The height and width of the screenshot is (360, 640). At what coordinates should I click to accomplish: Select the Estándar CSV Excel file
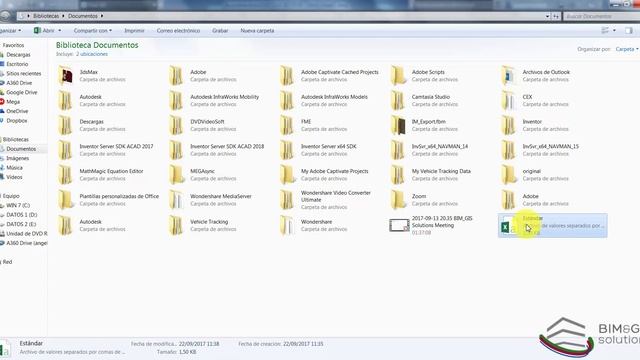553,225
